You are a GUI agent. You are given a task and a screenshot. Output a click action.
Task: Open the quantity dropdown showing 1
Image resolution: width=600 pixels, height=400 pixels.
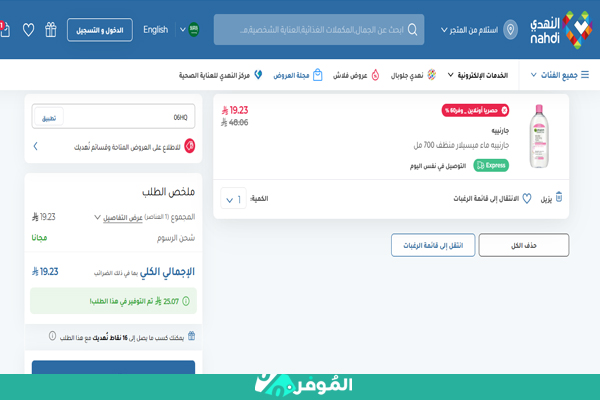point(233,199)
